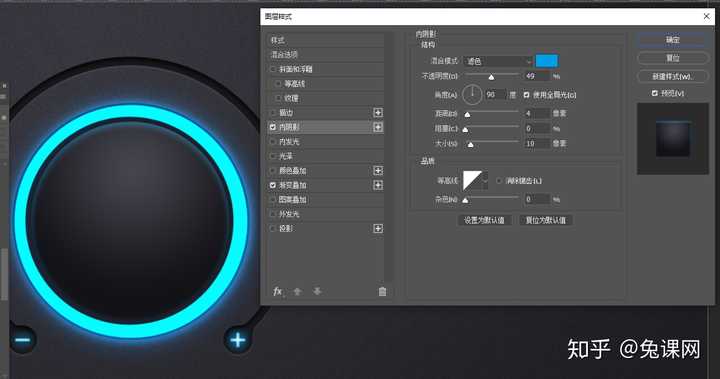Image resolution: width=720 pixels, height=379 pixels.
Task: Click plus icon on Drop Shadow (投影) row
Action: click(x=377, y=229)
